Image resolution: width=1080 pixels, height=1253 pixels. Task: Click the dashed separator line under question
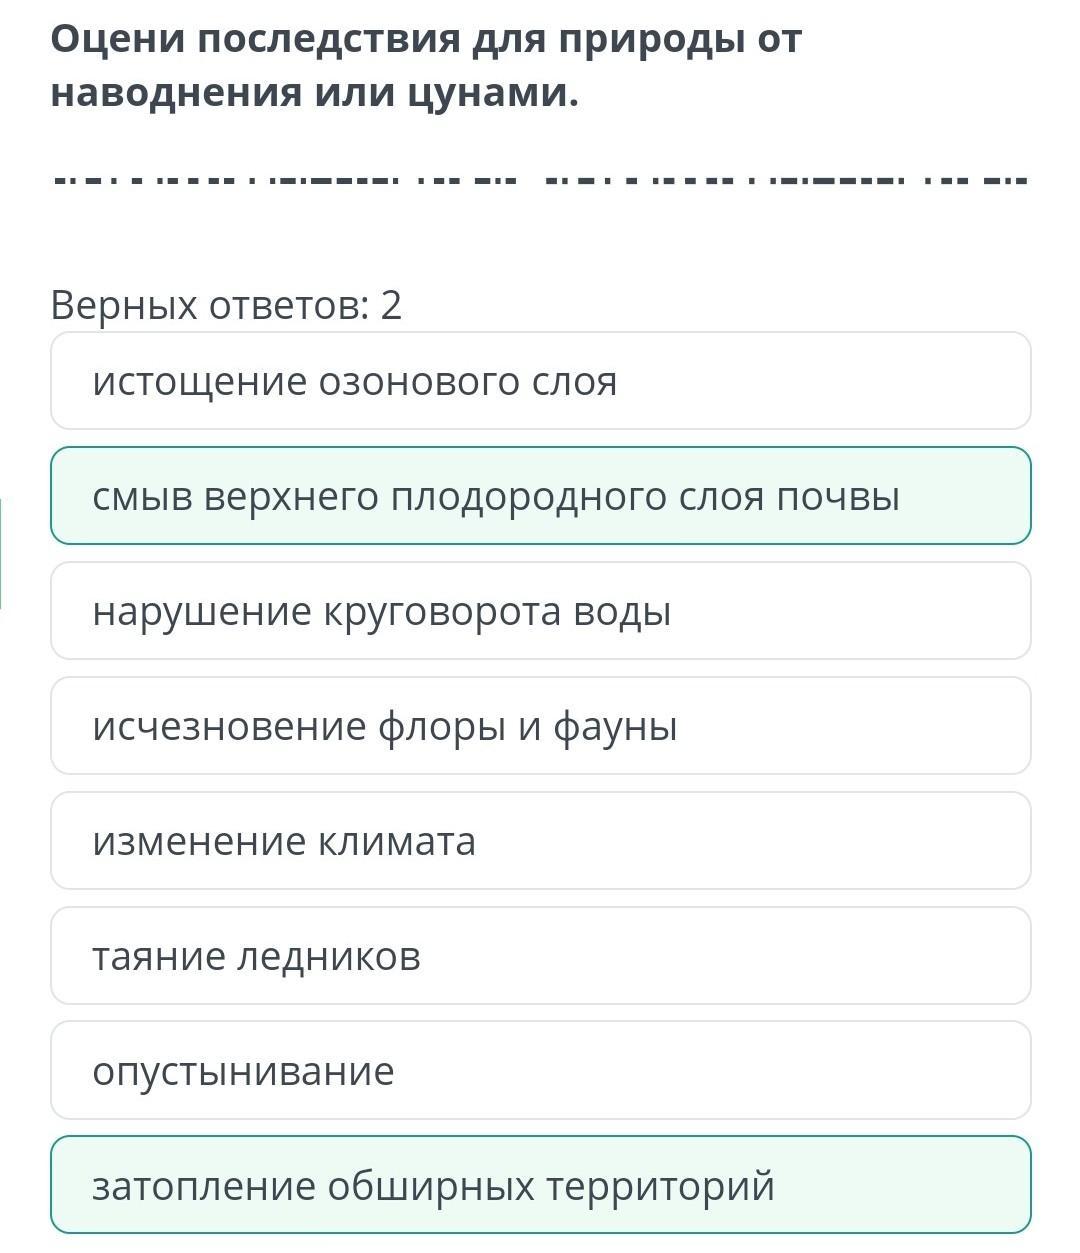pos(540,182)
